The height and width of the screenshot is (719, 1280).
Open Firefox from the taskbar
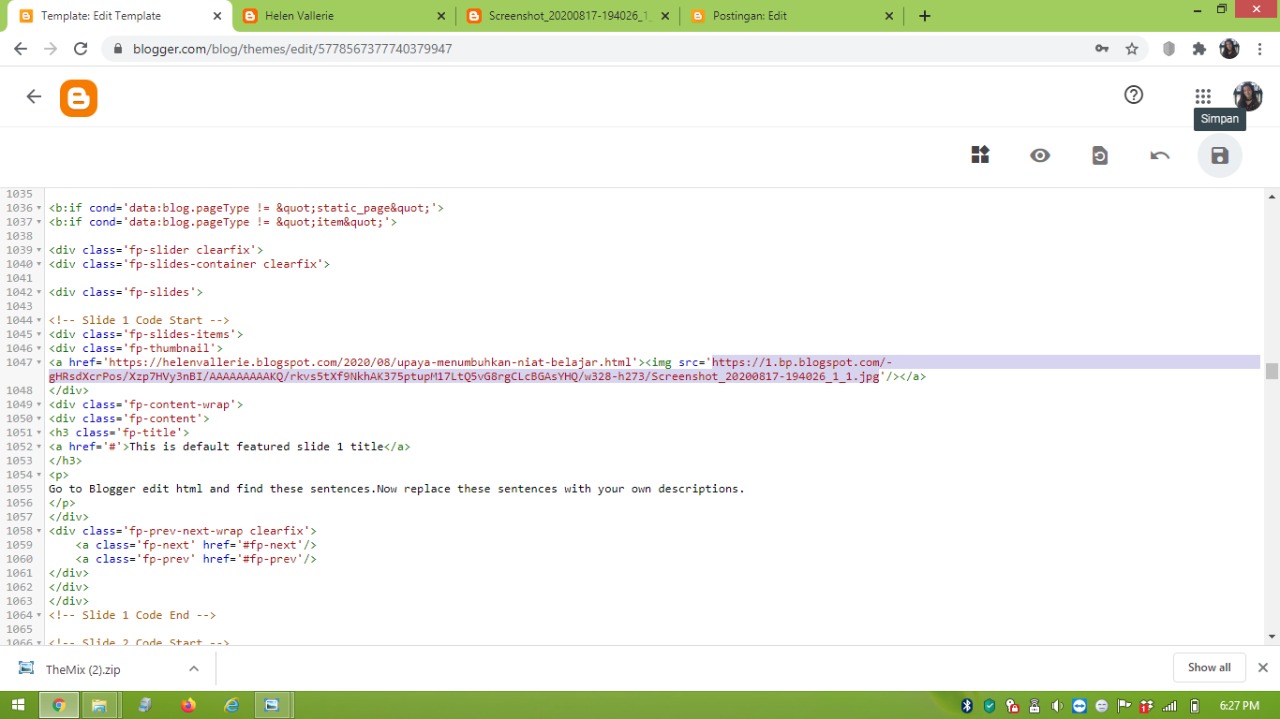[x=188, y=705]
